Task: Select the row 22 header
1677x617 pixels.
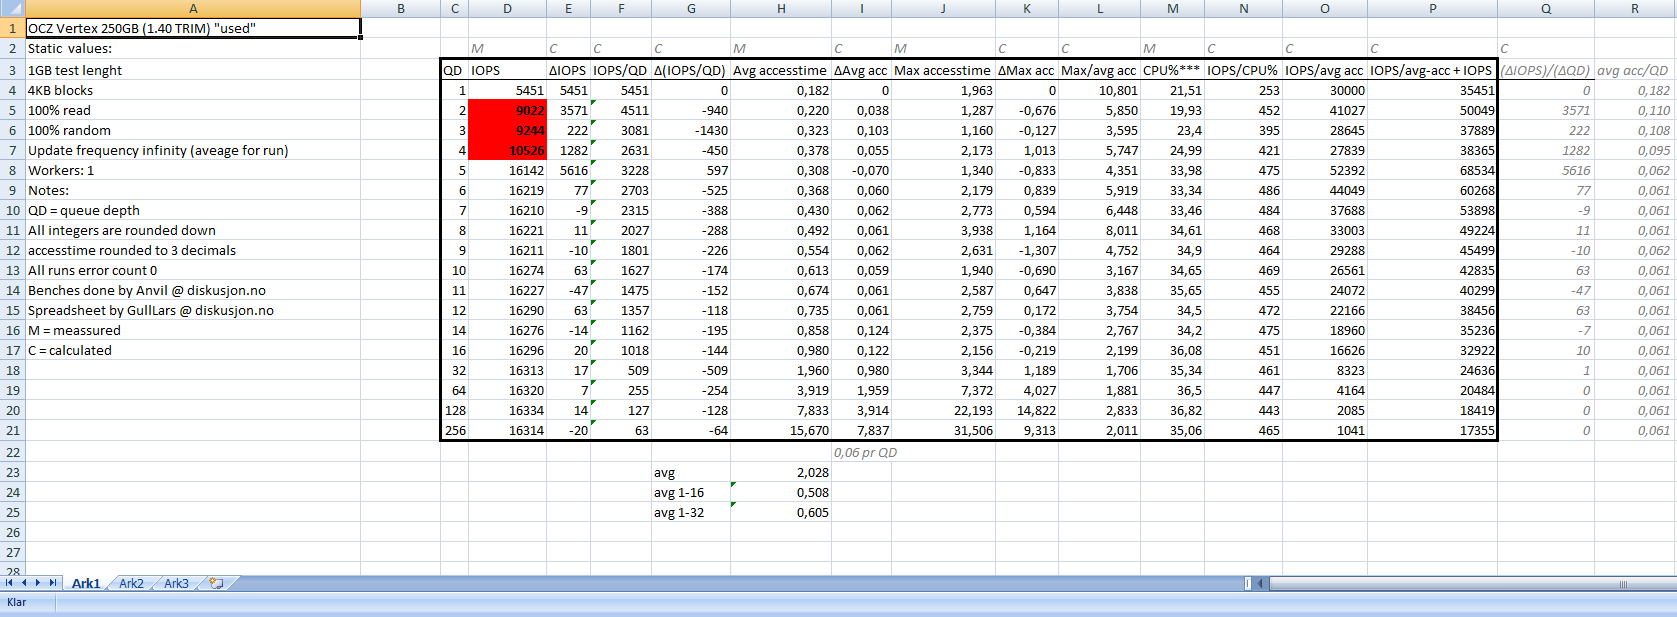Action: point(12,452)
